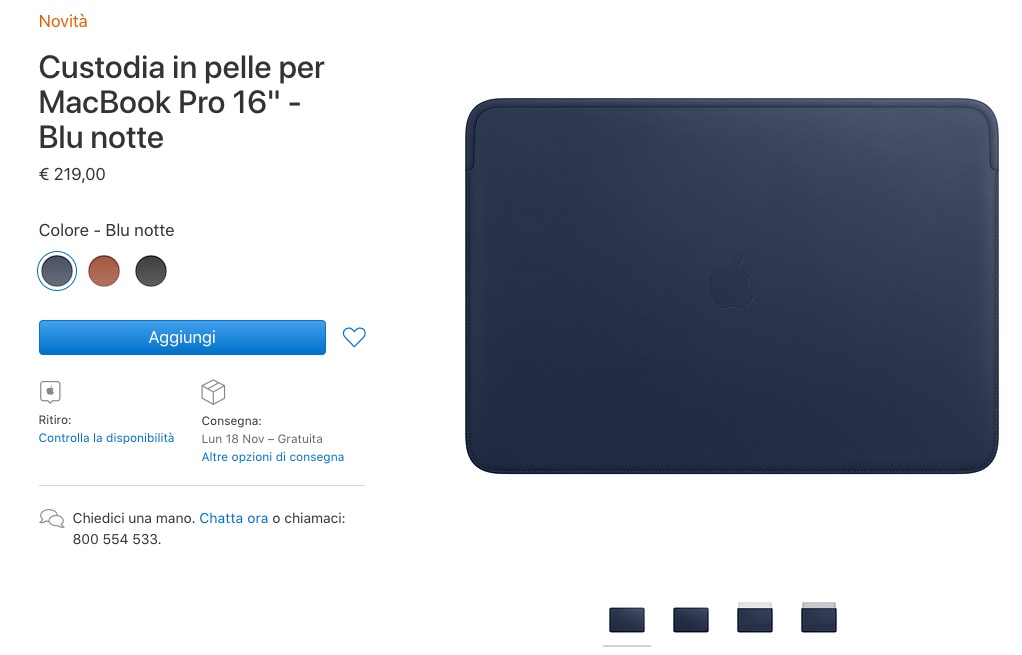Add the case to wishlist with heart icon
The image size is (1022, 655).
point(354,337)
